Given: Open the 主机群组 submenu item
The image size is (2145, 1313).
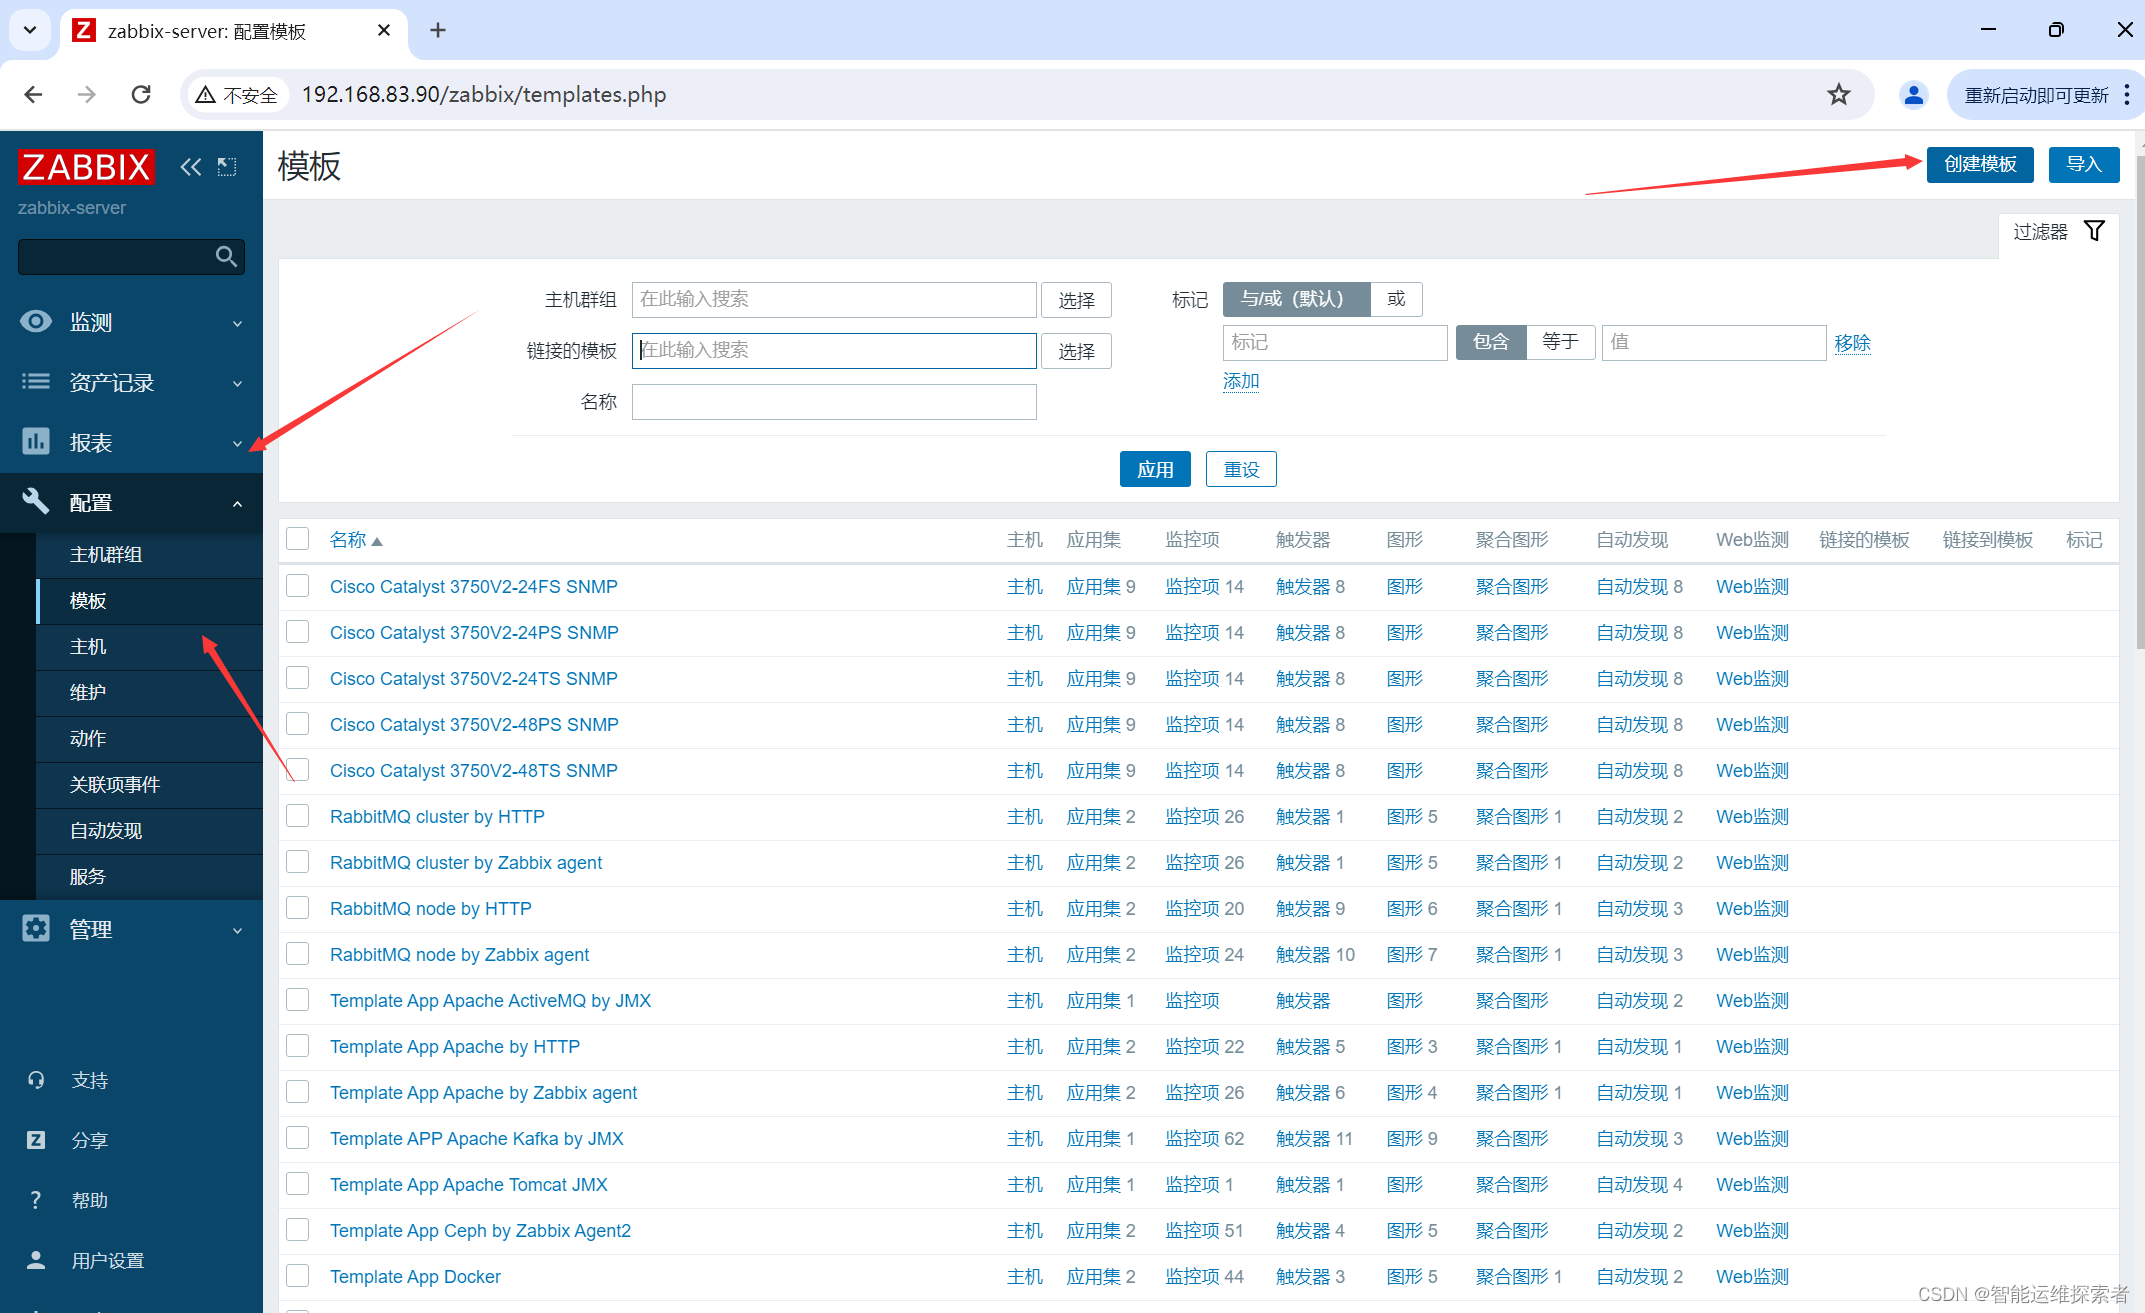Looking at the screenshot, I should pos(106,554).
